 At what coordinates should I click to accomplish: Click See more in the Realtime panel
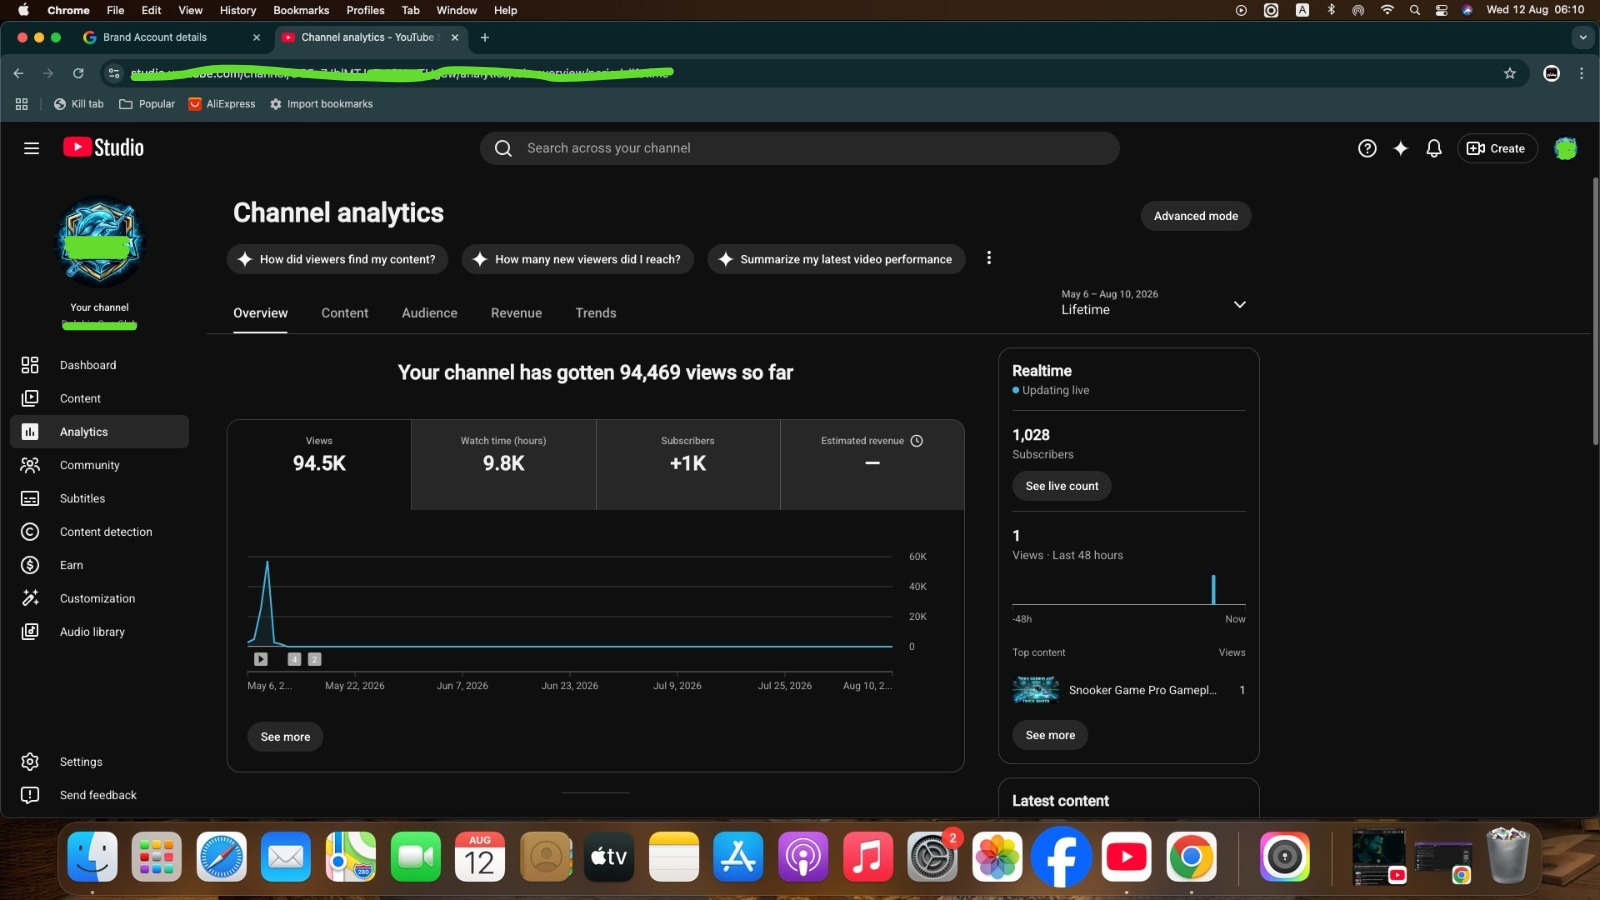(1050, 735)
